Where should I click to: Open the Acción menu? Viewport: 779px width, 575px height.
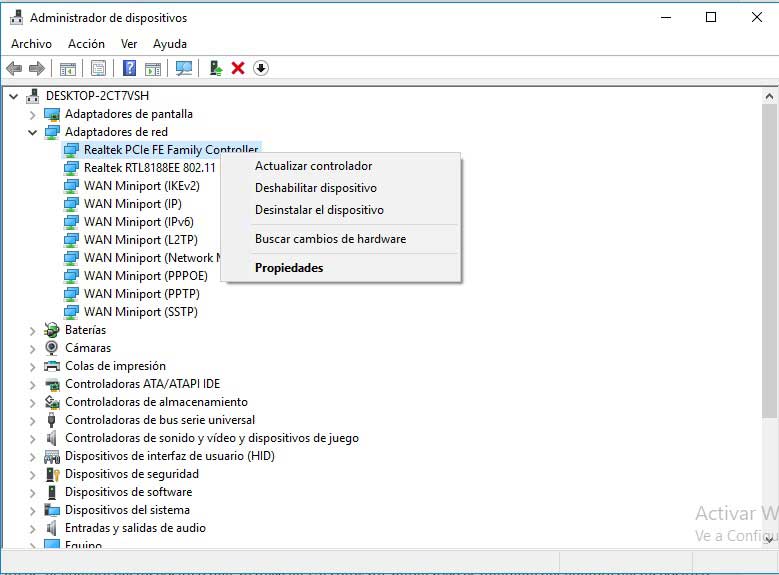[x=86, y=44]
